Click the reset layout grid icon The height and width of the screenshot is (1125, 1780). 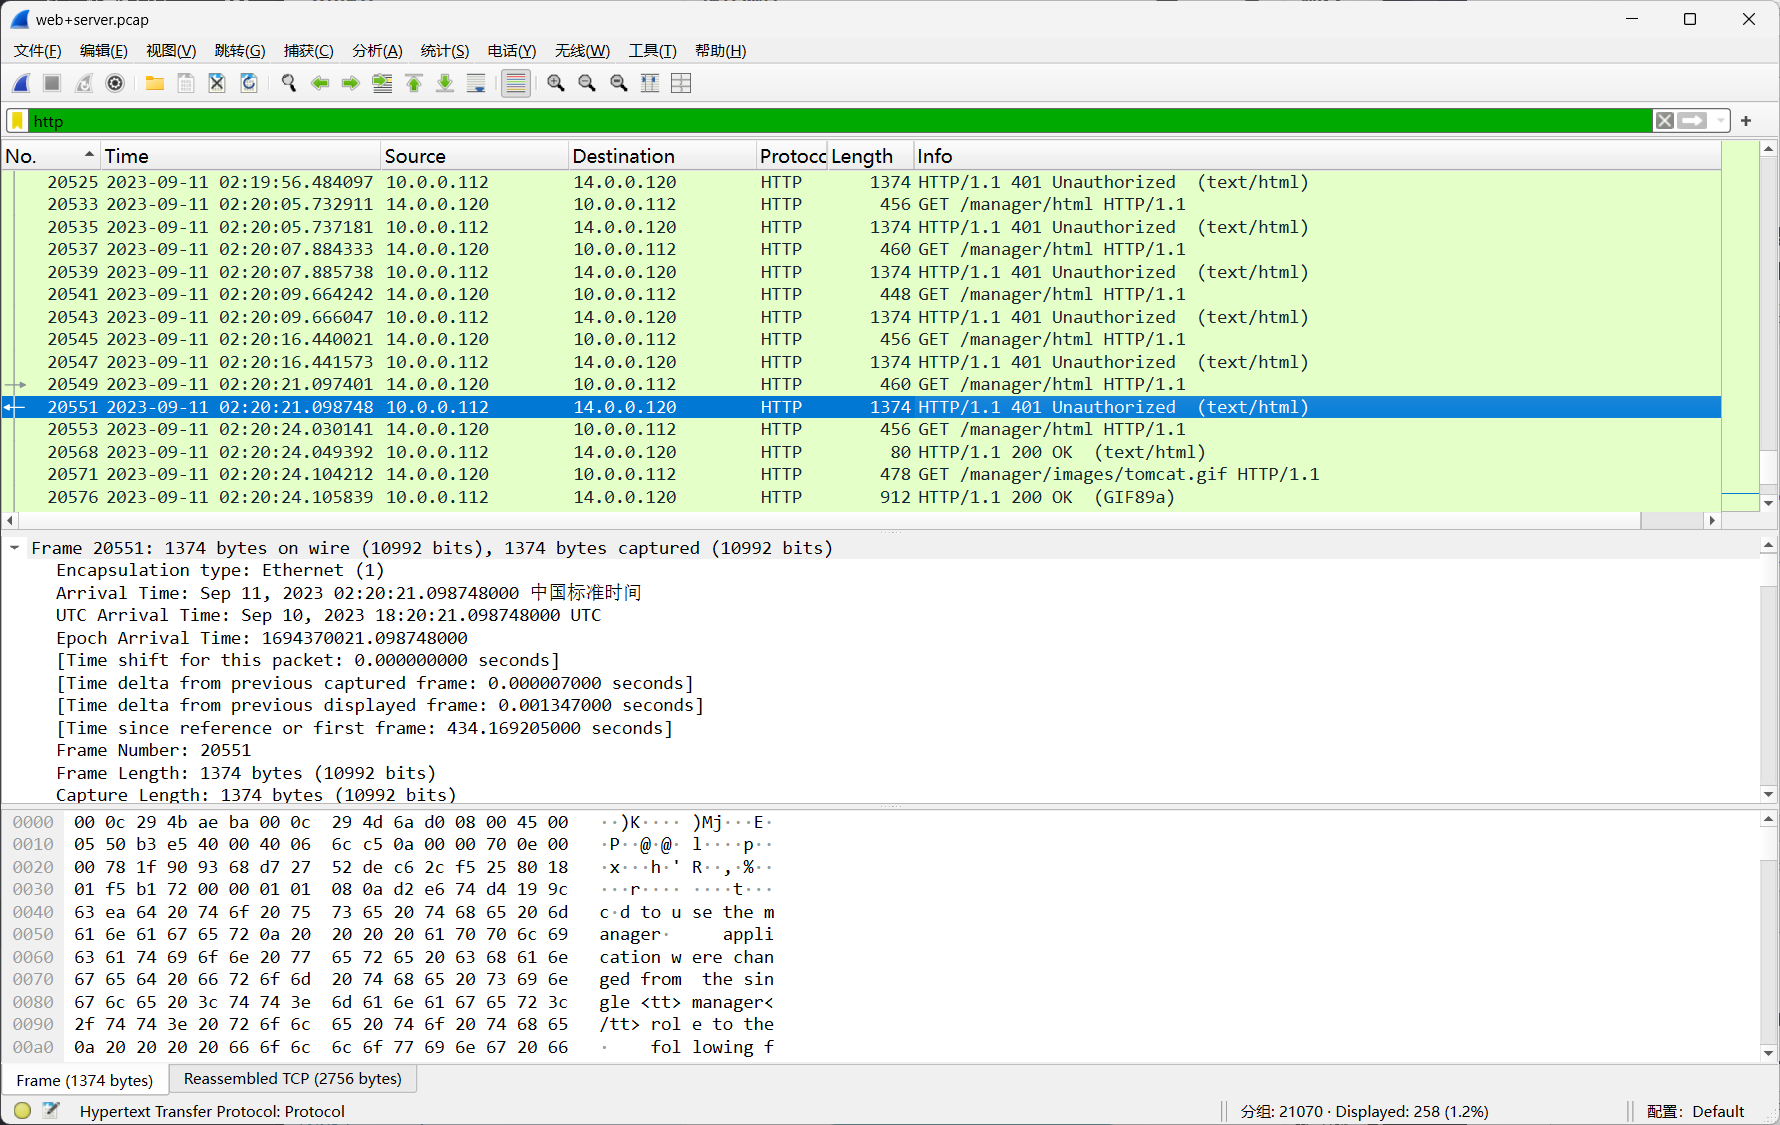pos(681,83)
